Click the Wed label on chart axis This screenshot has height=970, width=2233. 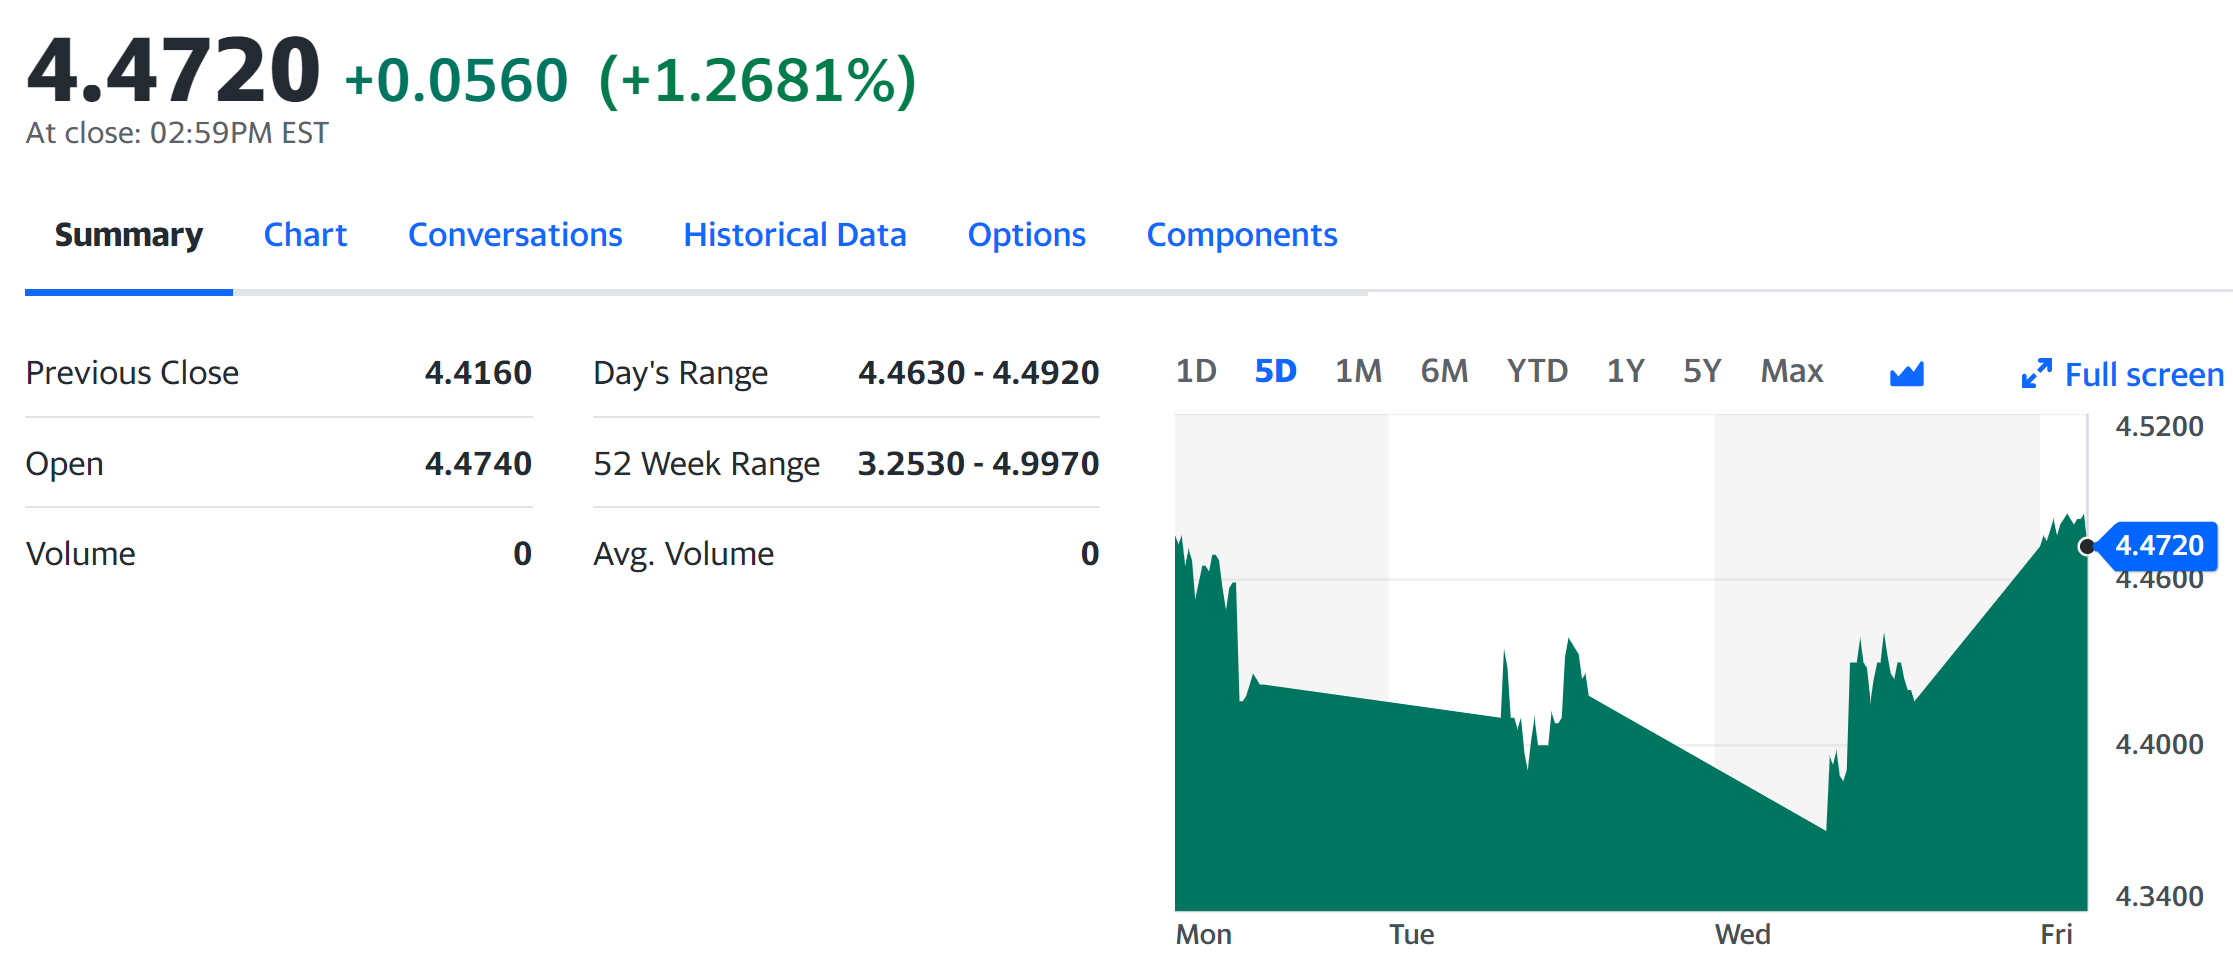pos(1742,934)
